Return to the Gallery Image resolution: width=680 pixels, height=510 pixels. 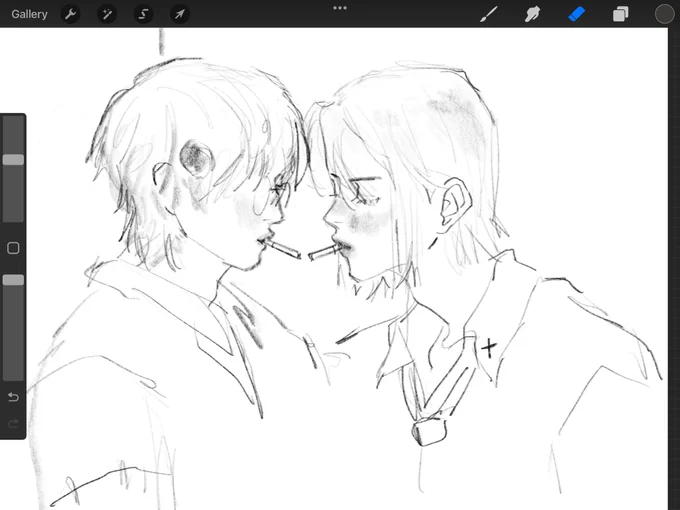click(x=29, y=14)
